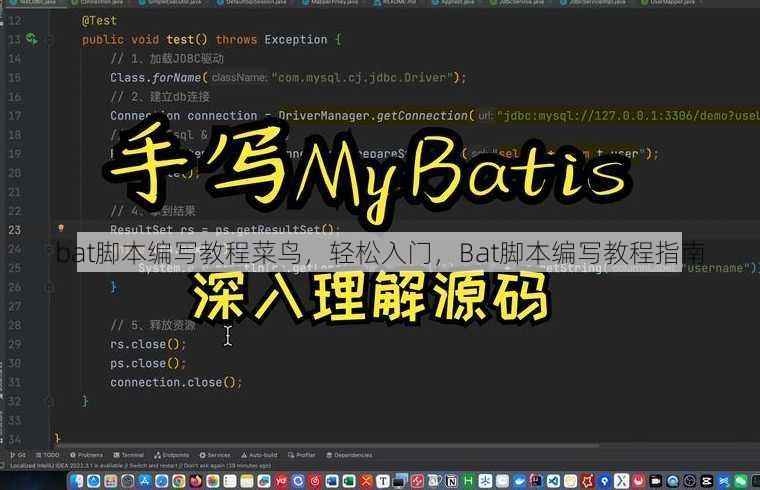Place cursor on rs.close() line 29
The width and height of the screenshot is (760, 490).
(148, 344)
